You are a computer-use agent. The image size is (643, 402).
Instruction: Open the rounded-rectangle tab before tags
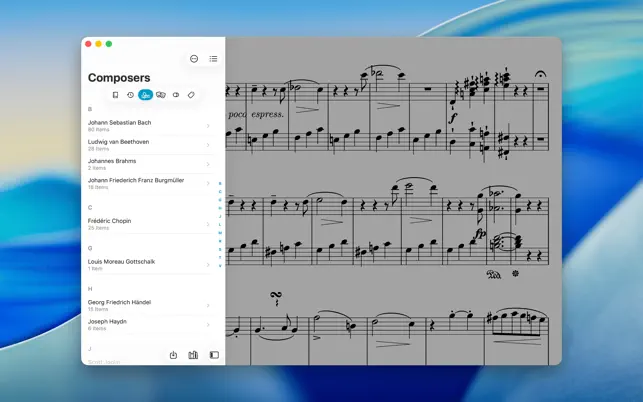[x=176, y=95]
